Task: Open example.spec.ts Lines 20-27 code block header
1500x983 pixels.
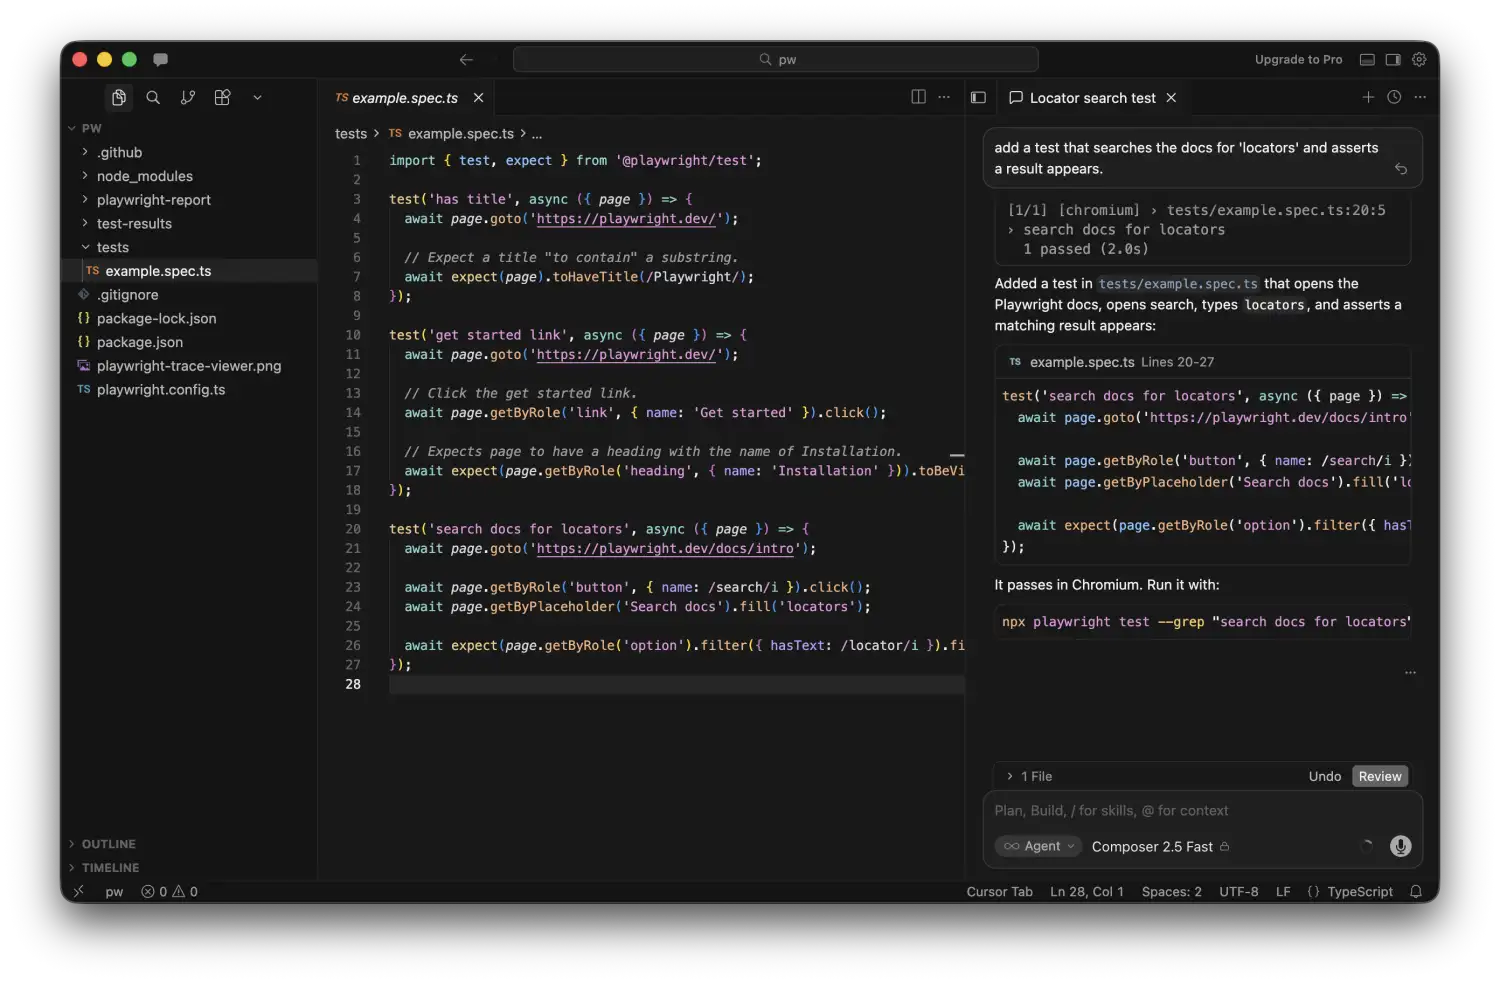Action: click(1203, 362)
